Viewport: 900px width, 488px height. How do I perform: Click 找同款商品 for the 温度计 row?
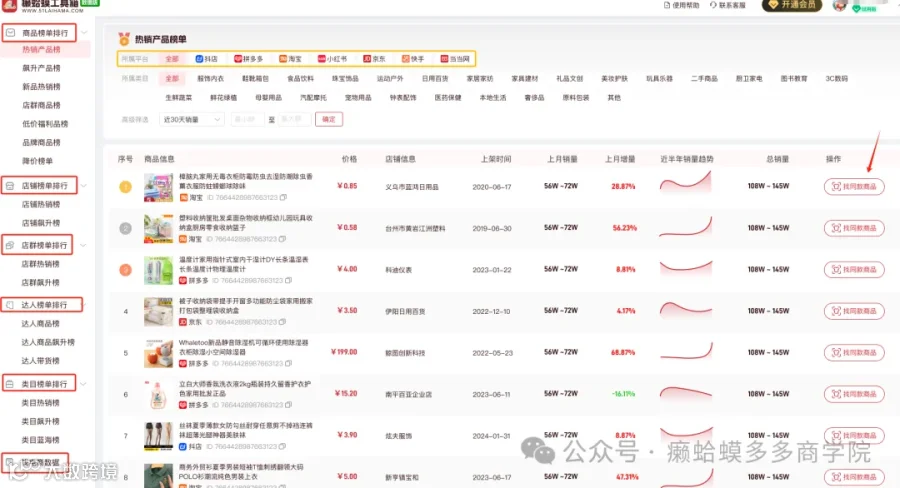(854, 269)
